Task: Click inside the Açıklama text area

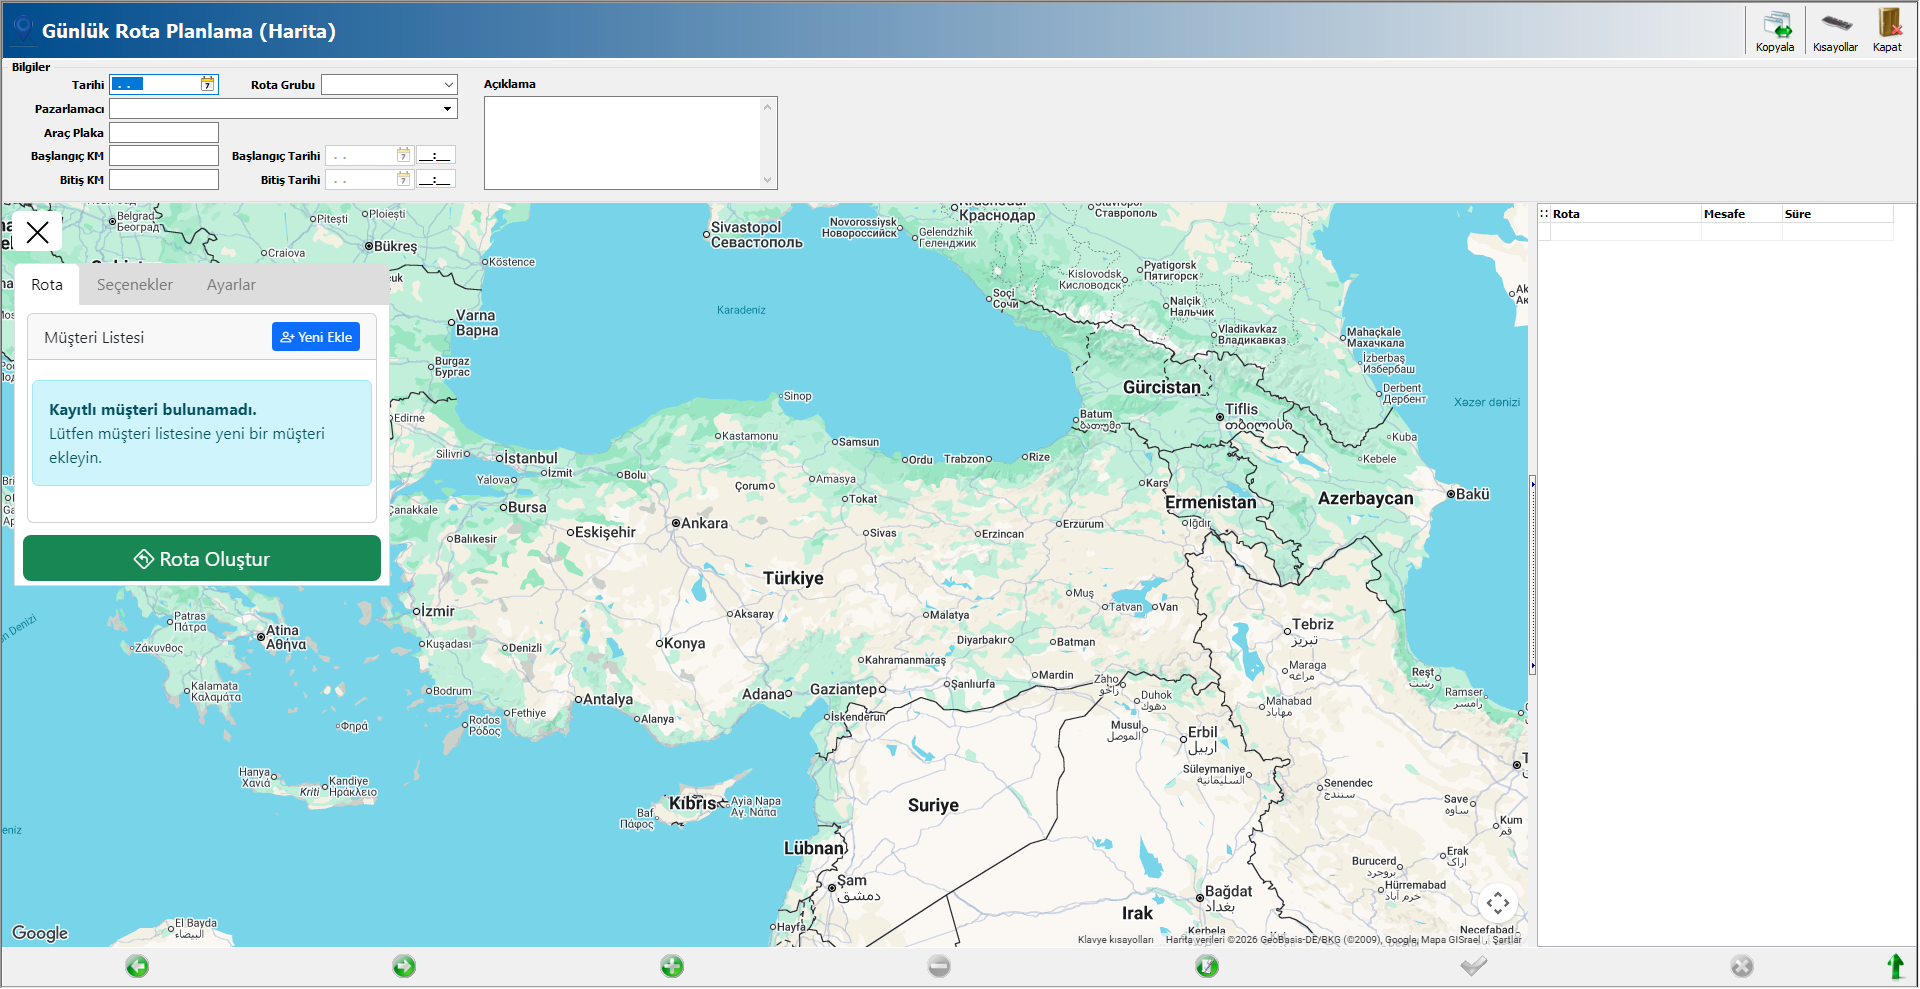Action: [x=622, y=143]
